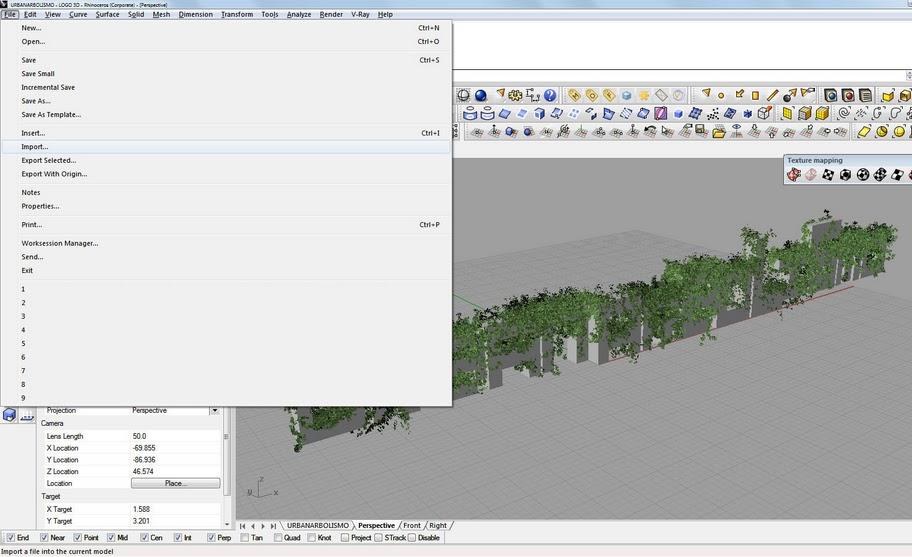
Task: Click the first yellow mesh plane icon
Action: coord(787,113)
